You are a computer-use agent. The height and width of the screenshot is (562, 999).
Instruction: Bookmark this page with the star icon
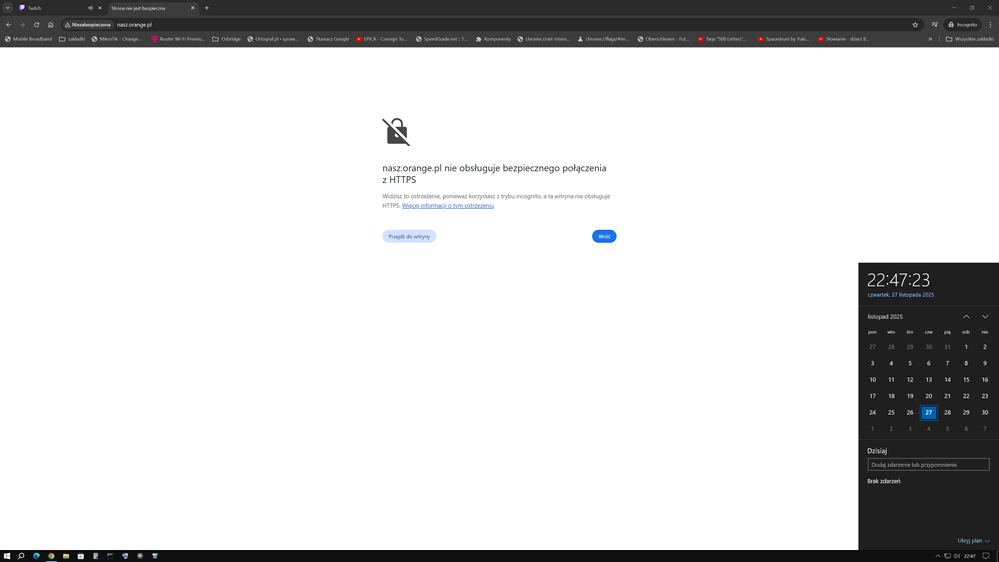(x=915, y=24)
